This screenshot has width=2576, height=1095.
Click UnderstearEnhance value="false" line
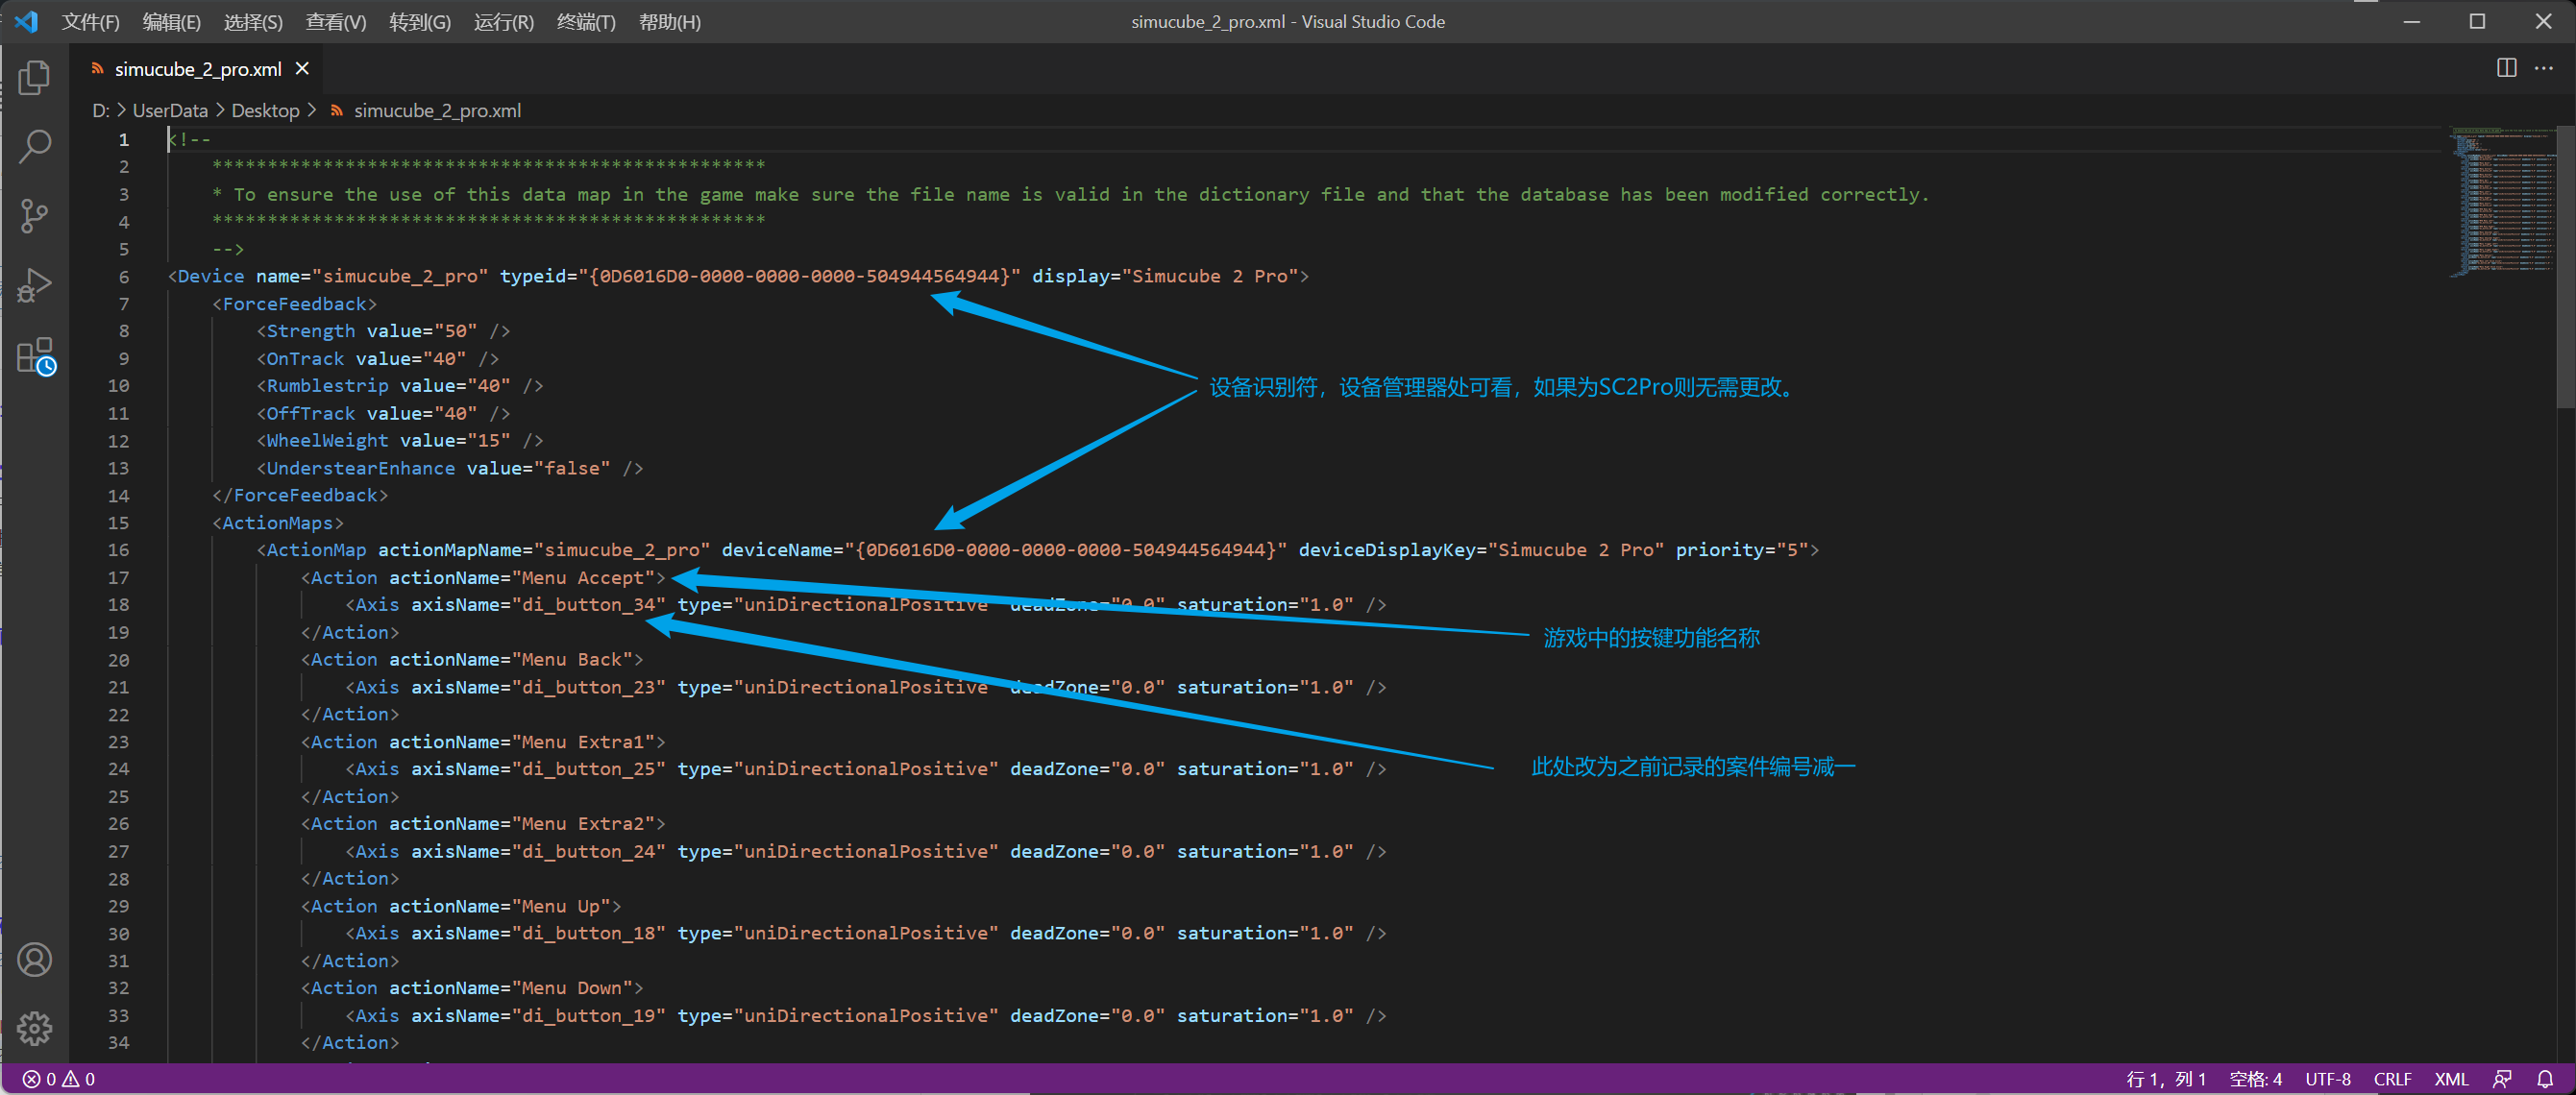pyautogui.click(x=450, y=468)
